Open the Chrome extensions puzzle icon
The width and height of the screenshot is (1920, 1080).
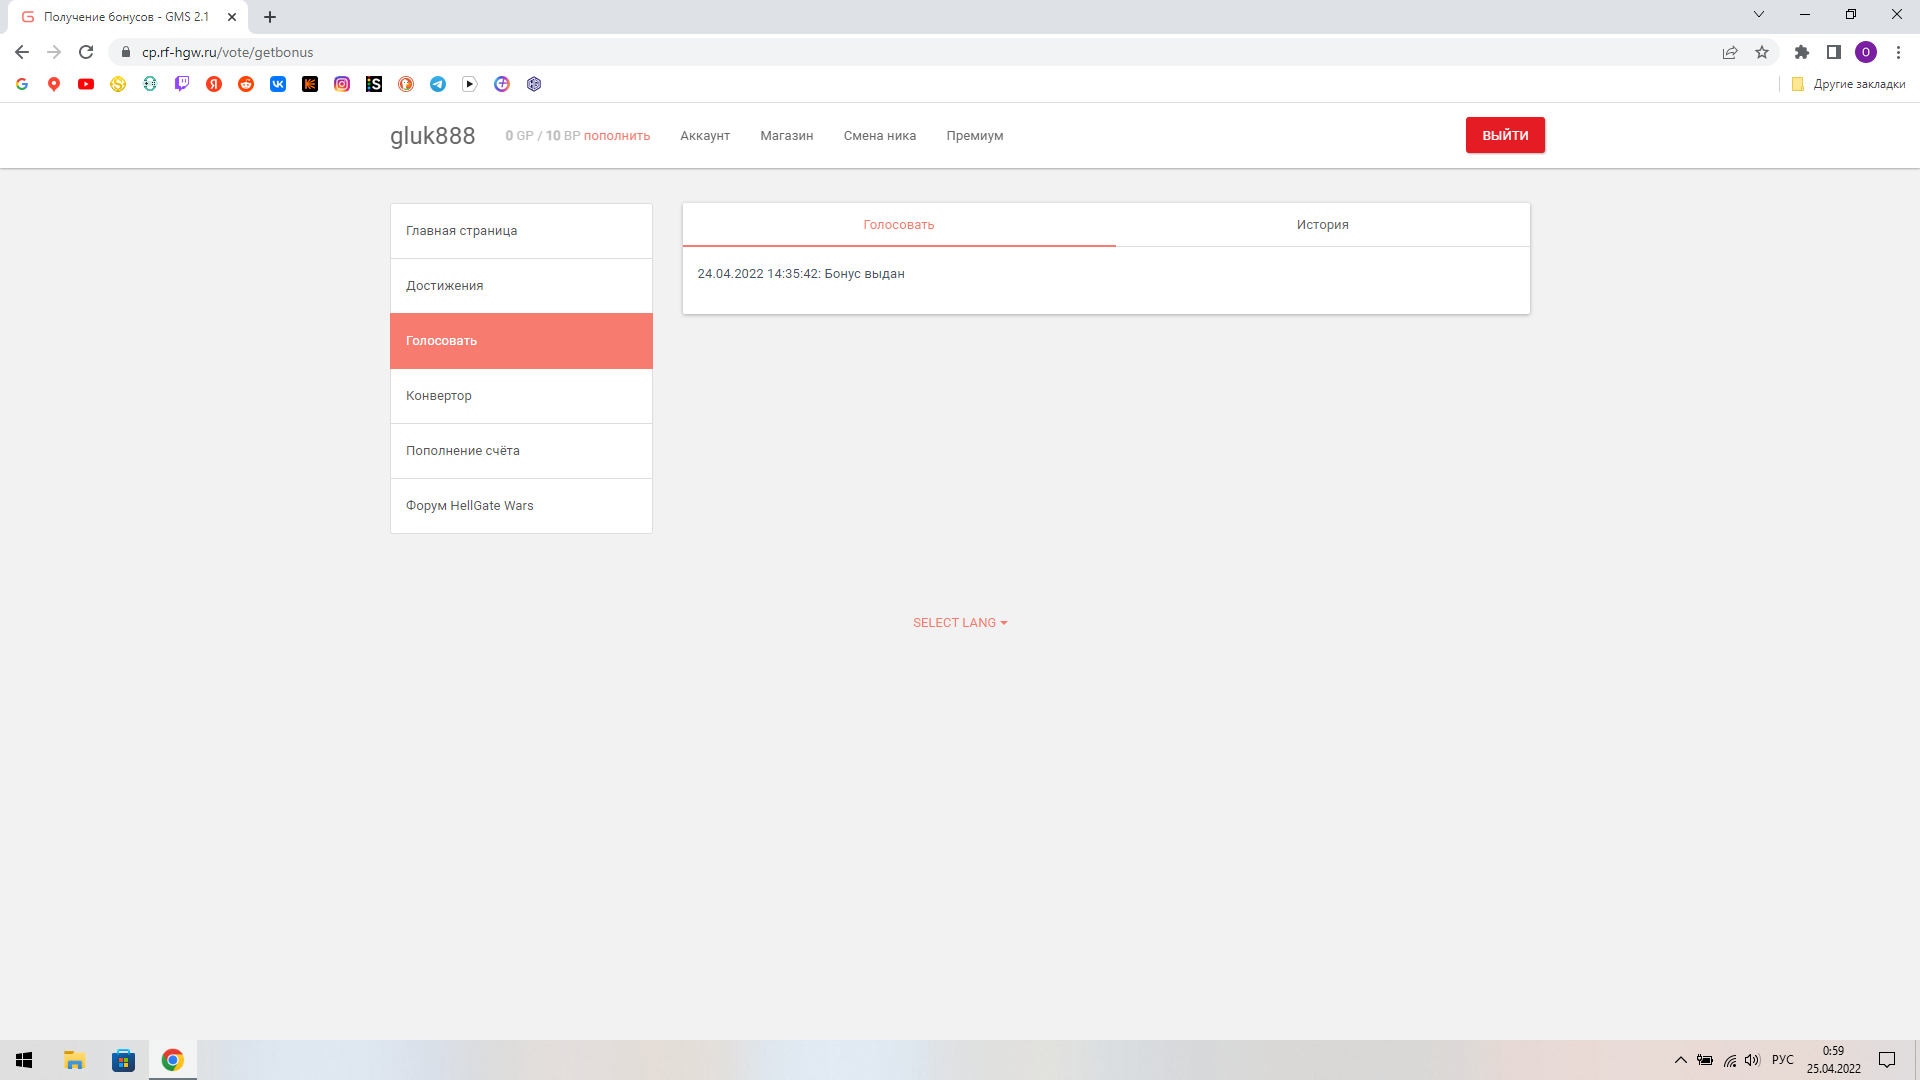point(1802,52)
